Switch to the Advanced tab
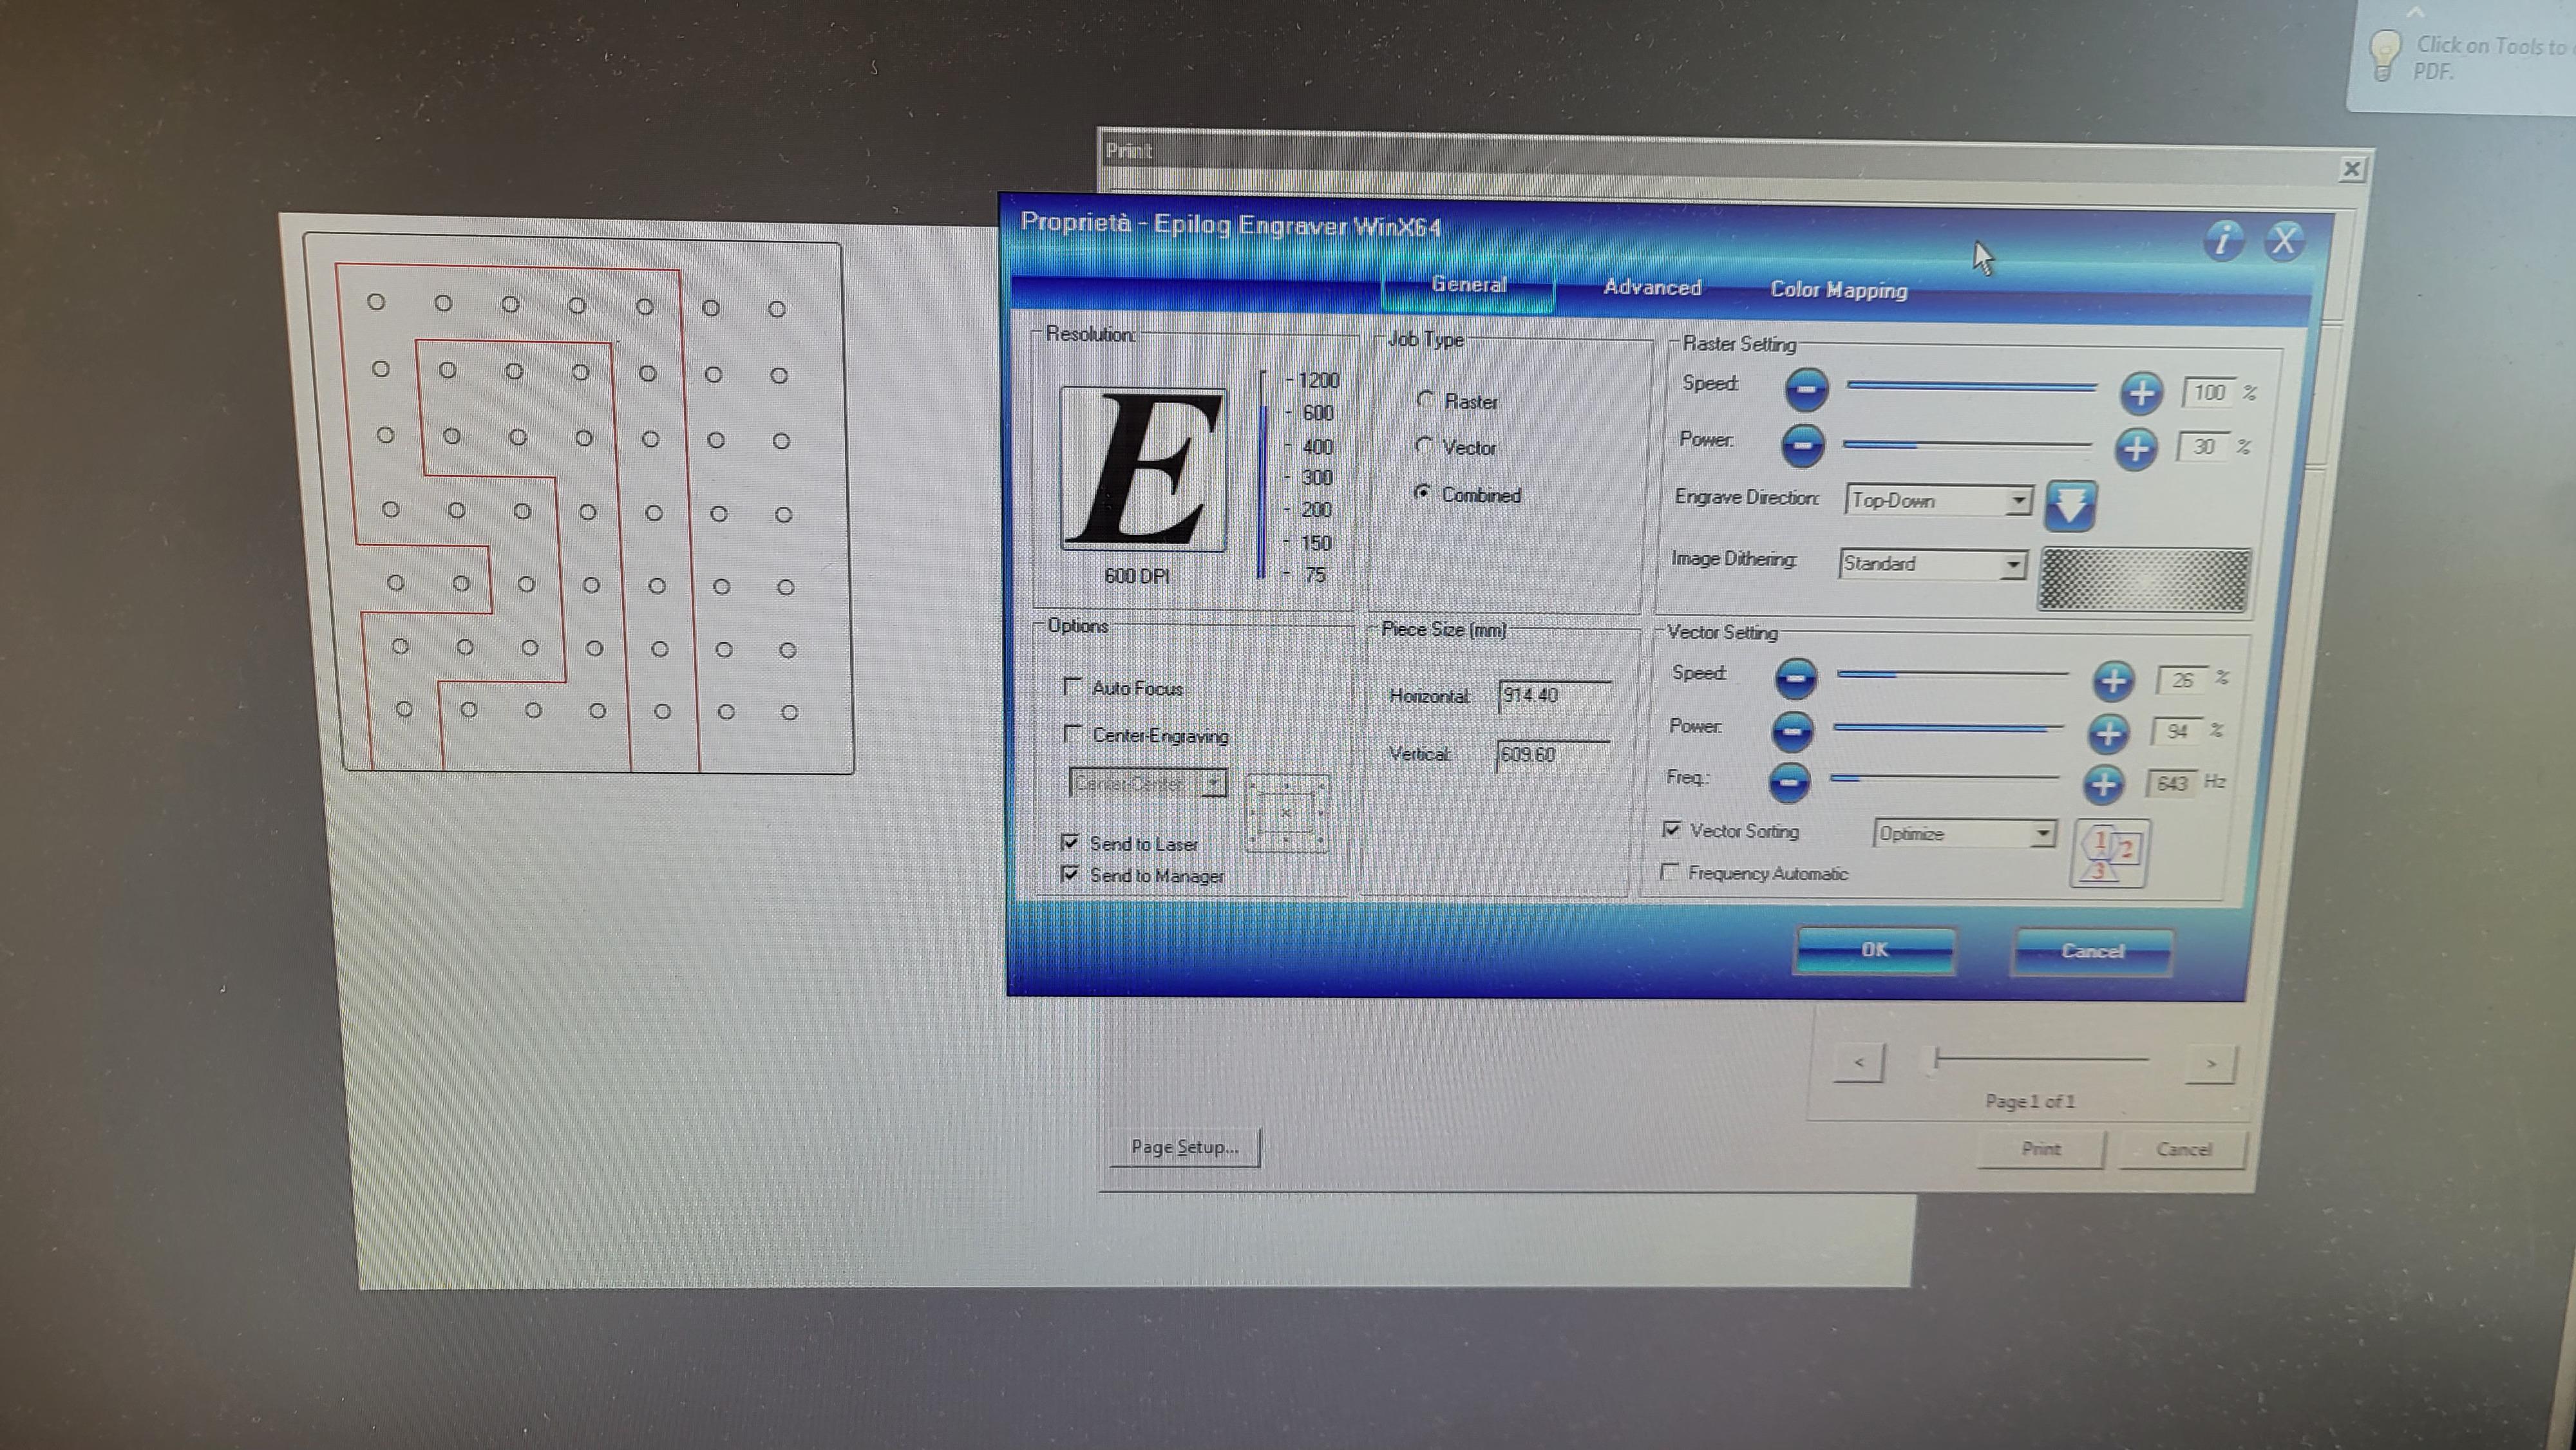 click(x=1652, y=288)
